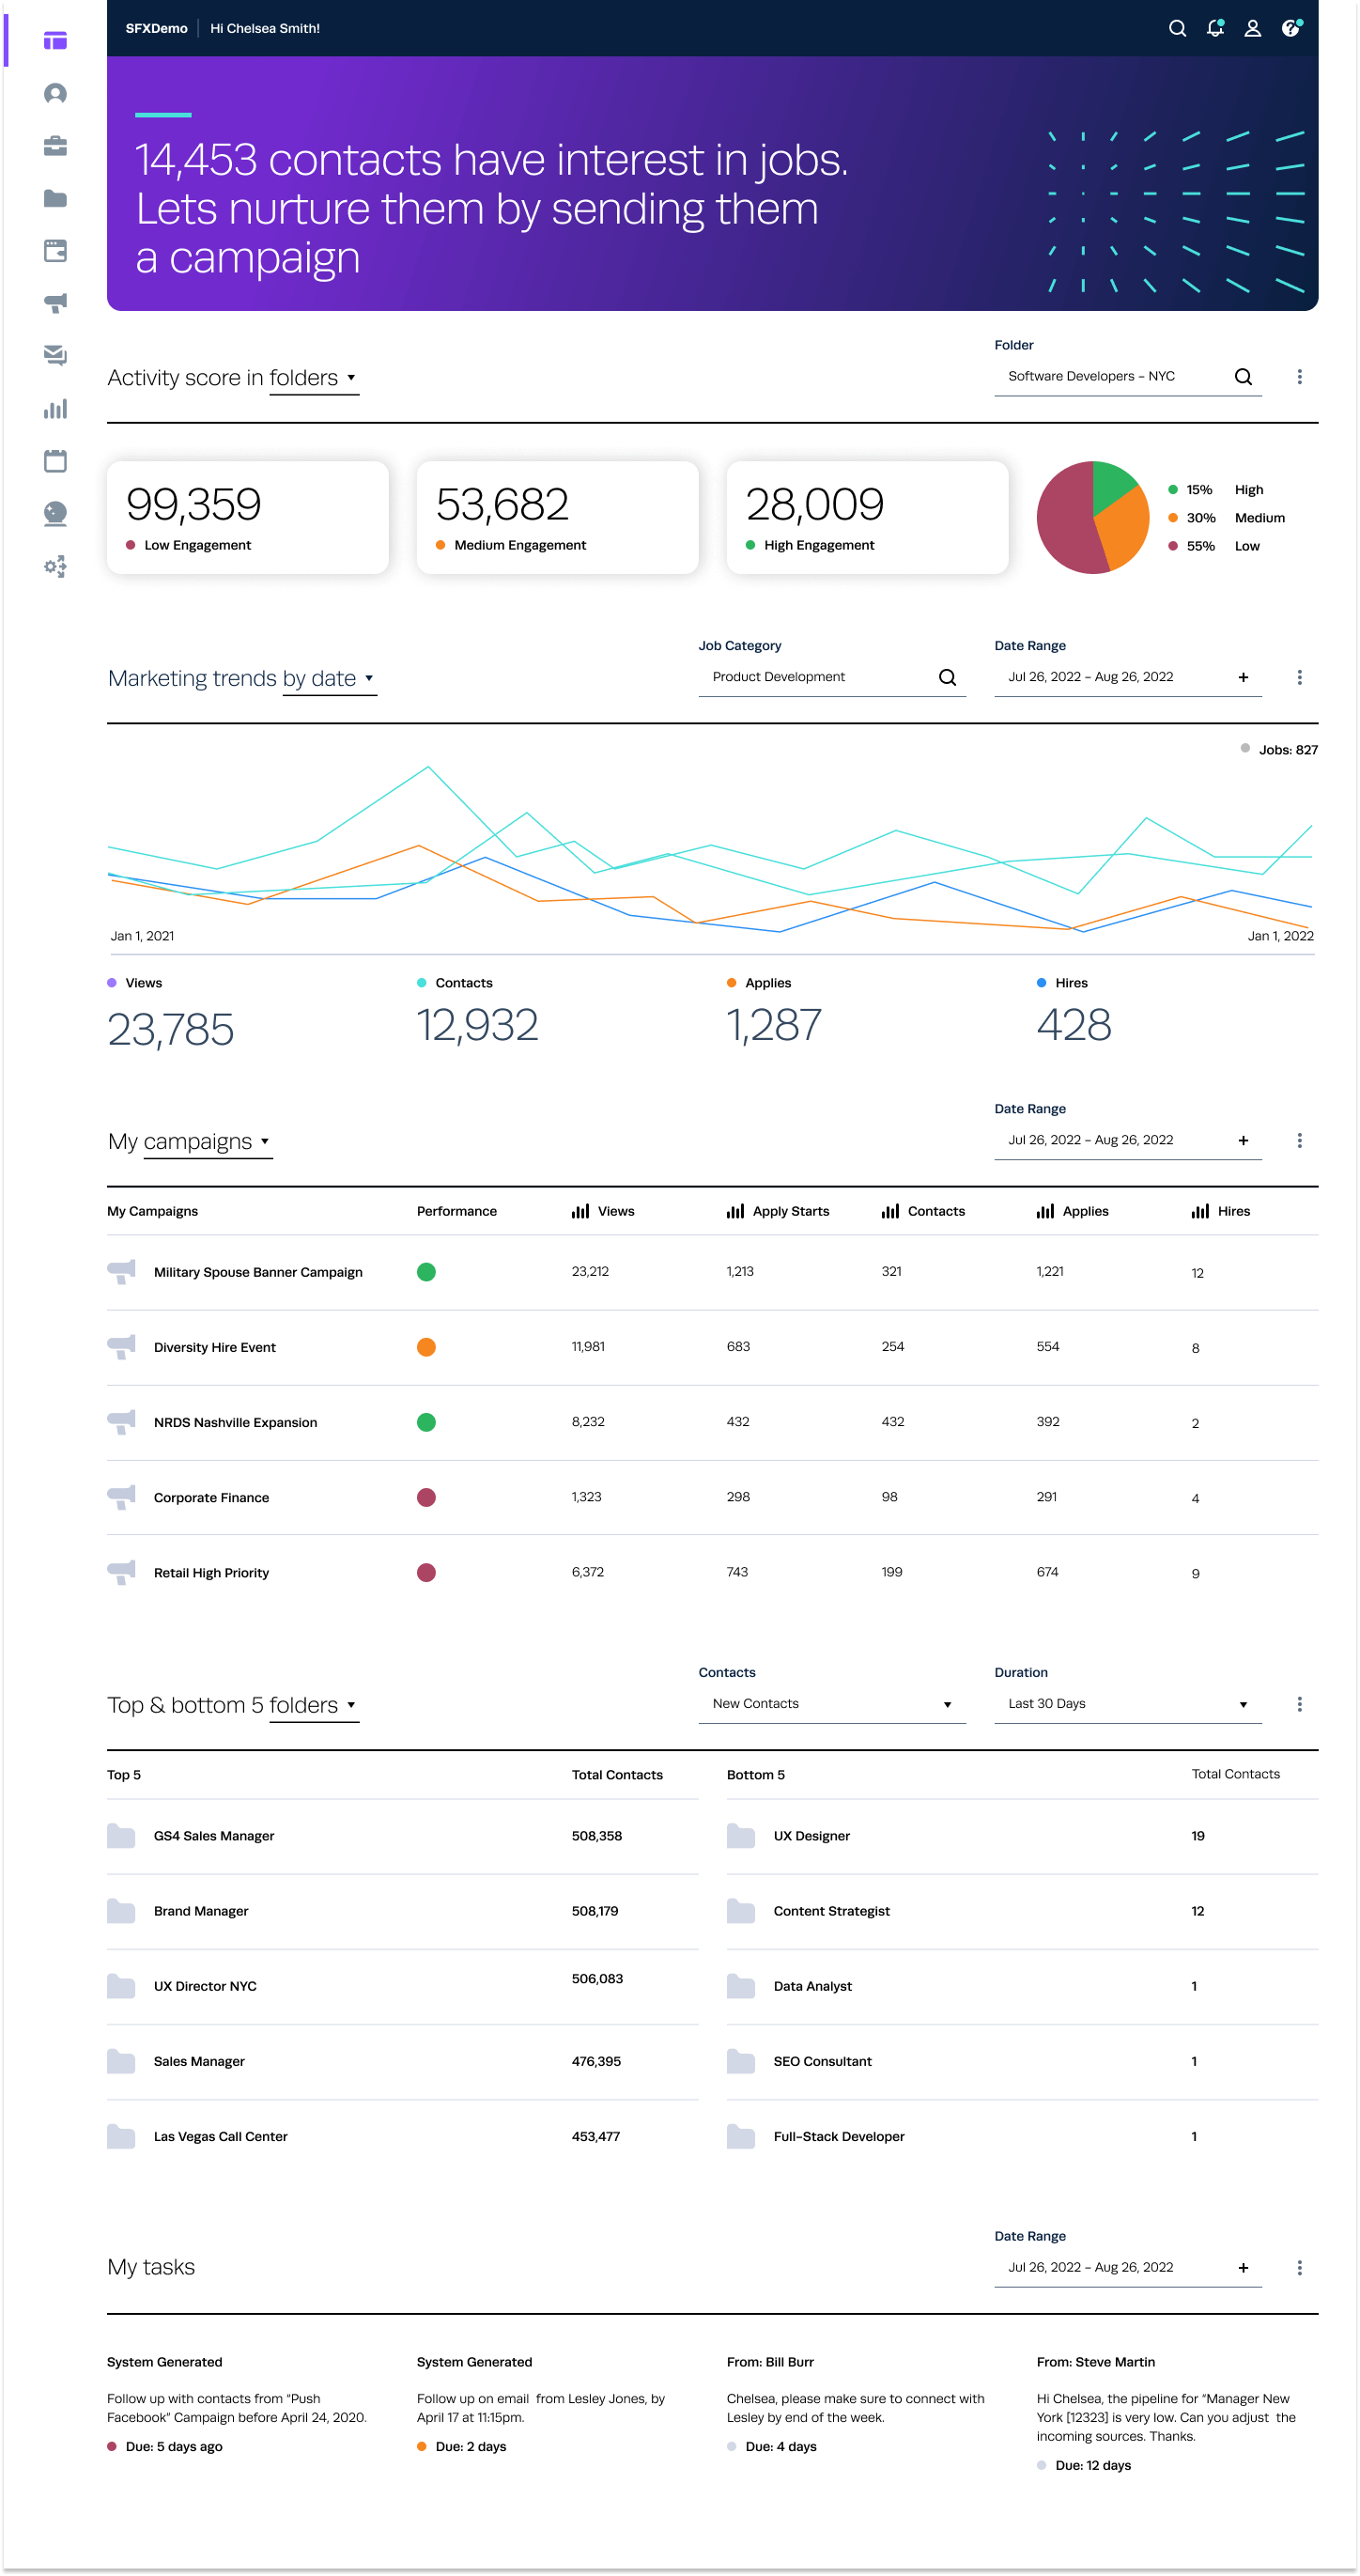Open the bar chart analytics sidebar icon
The height and width of the screenshot is (2576, 1360).
point(55,409)
